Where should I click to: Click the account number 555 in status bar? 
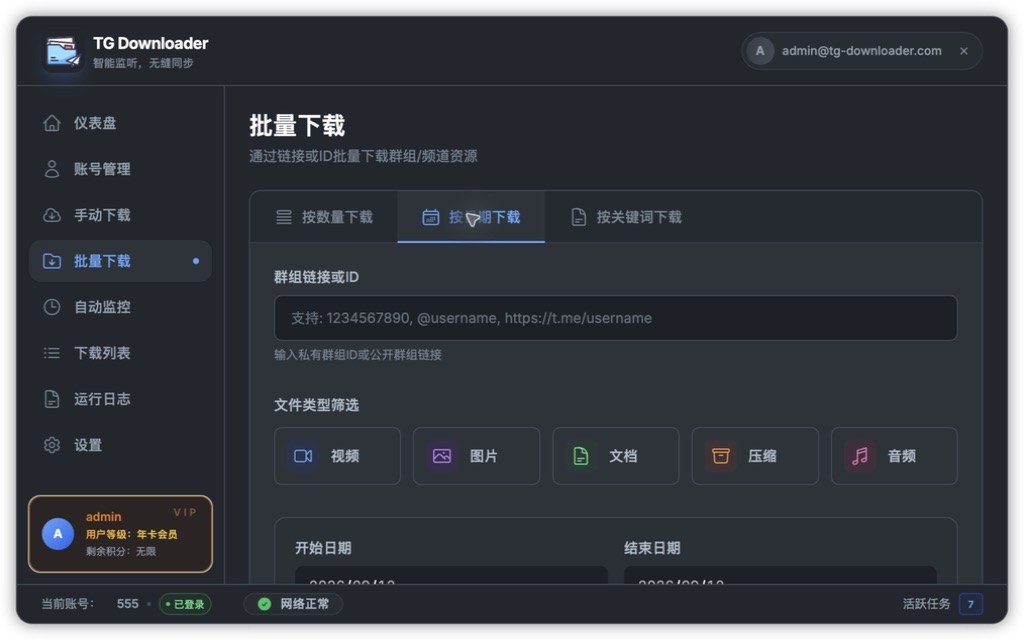127,604
